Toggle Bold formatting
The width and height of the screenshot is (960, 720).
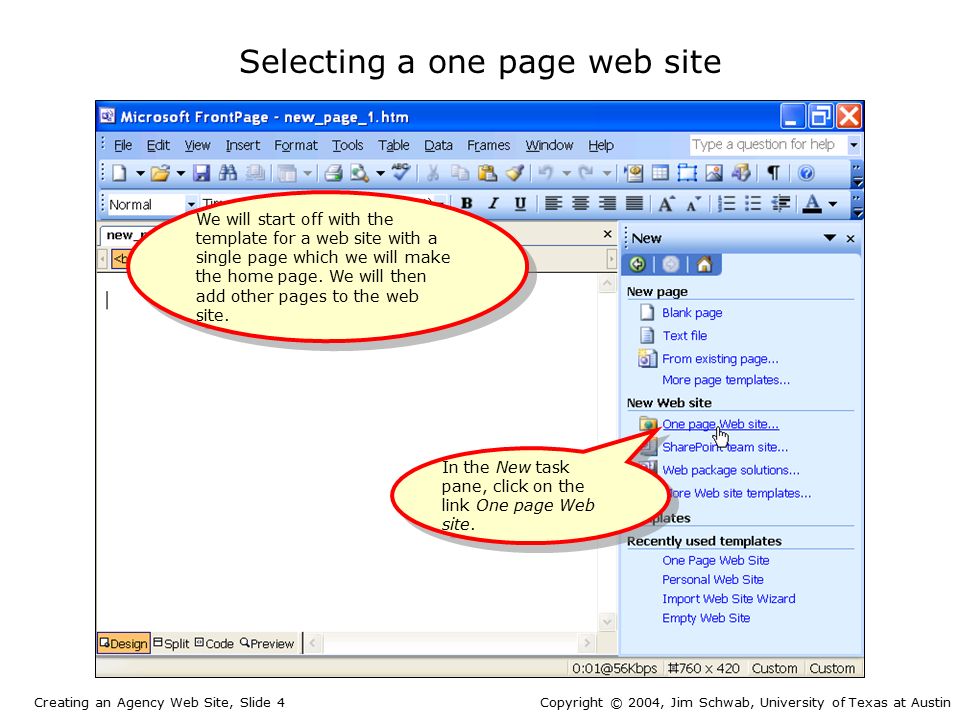(x=467, y=203)
